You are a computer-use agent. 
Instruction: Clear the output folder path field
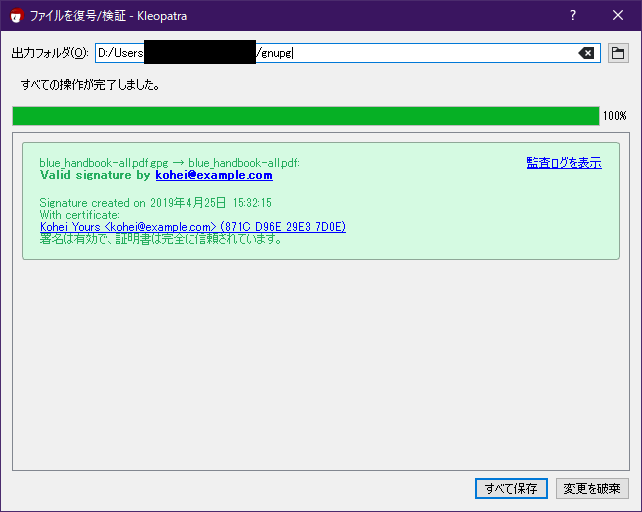(x=586, y=53)
